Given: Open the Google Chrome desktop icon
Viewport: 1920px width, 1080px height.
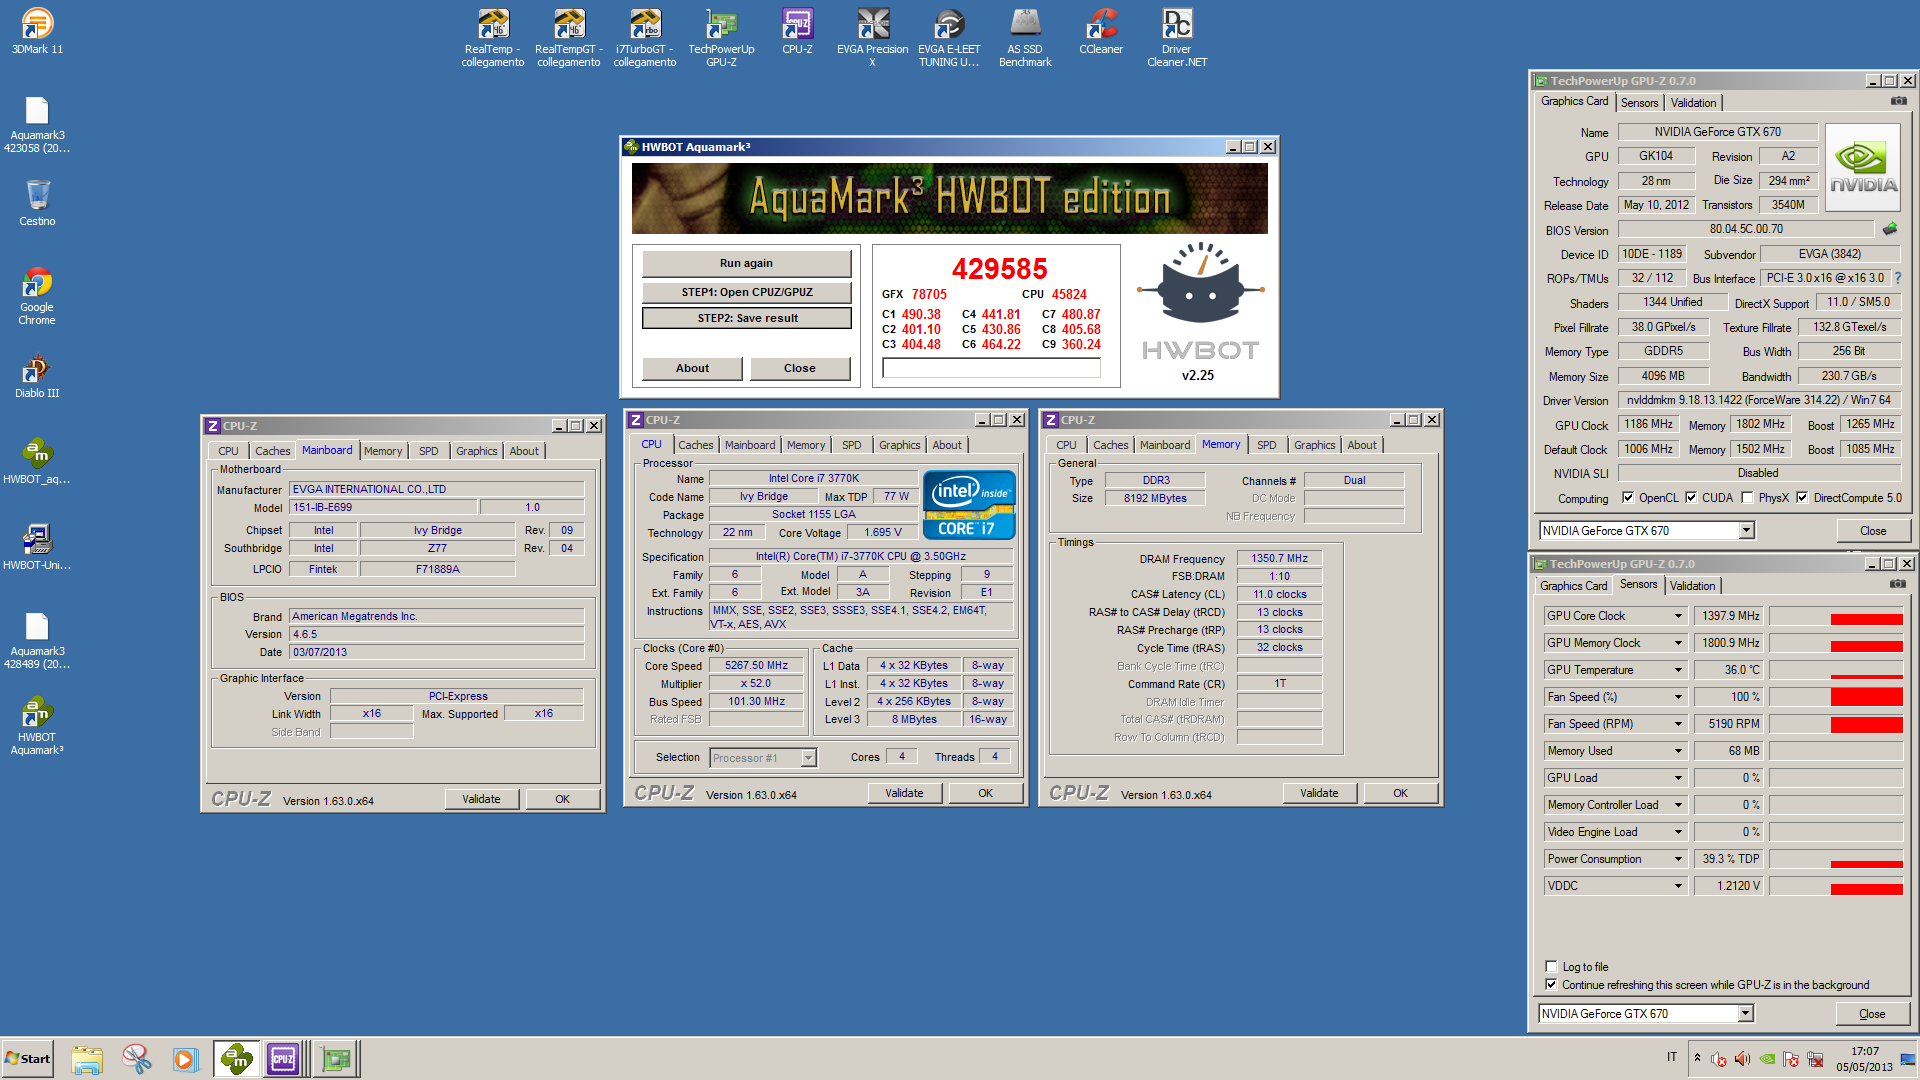Looking at the screenshot, I should coord(37,296).
